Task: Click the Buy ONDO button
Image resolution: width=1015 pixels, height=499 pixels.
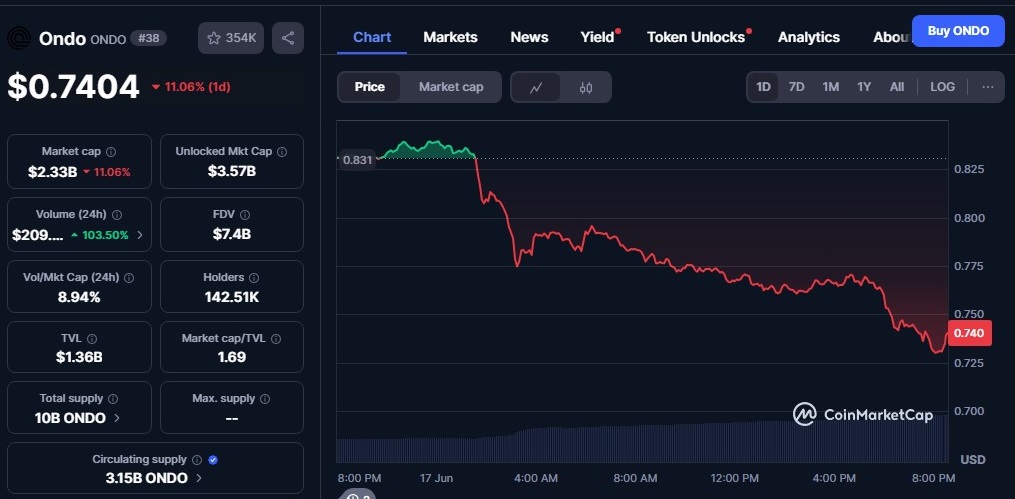Action: [x=958, y=31]
